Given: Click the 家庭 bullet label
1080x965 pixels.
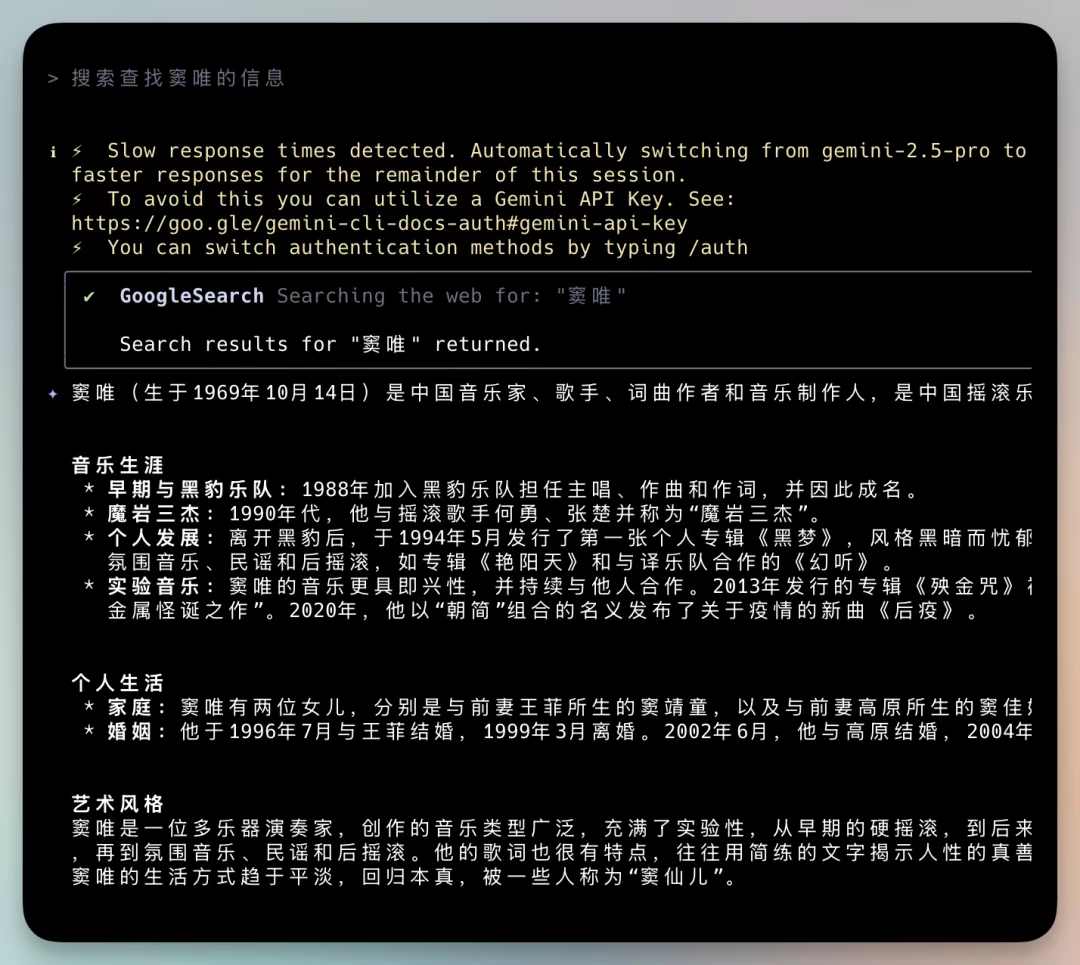Looking at the screenshot, I should [x=130, y=707].
